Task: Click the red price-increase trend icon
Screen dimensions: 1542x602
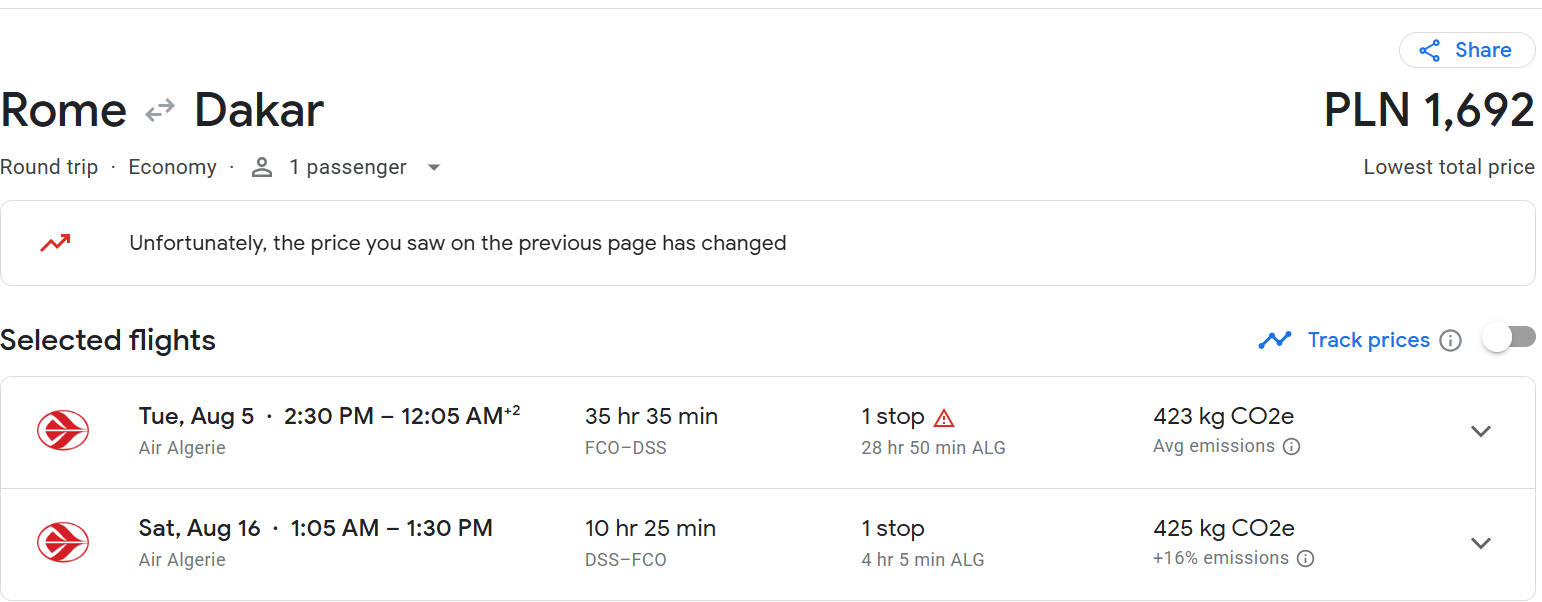Action: pos(55,243)
